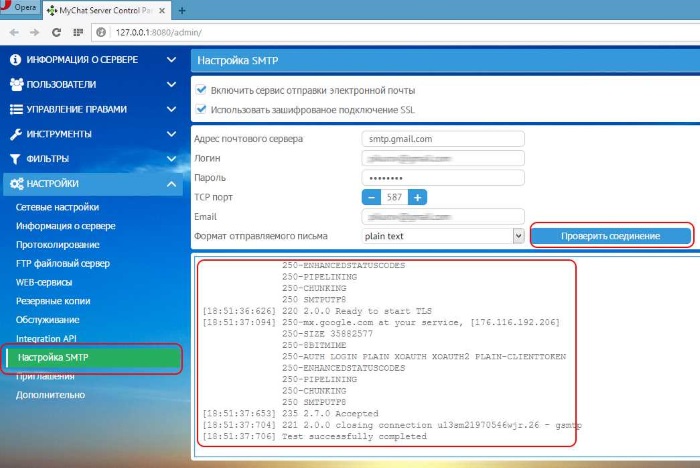Viewport: 700px width, 468px height.
Task: Open WEB-сервисы settings
Action: coord(44,282)
